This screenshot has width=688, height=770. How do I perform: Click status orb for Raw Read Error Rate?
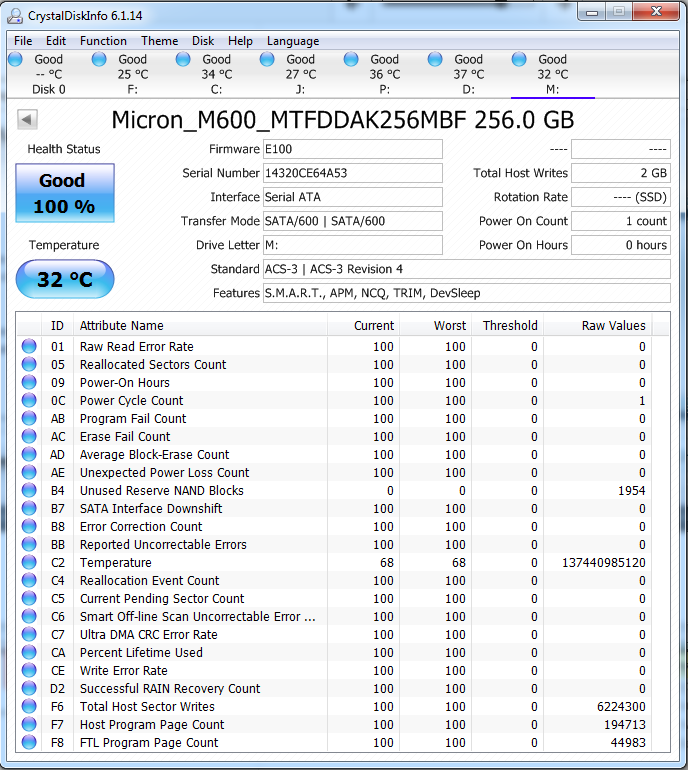(29, 347)
